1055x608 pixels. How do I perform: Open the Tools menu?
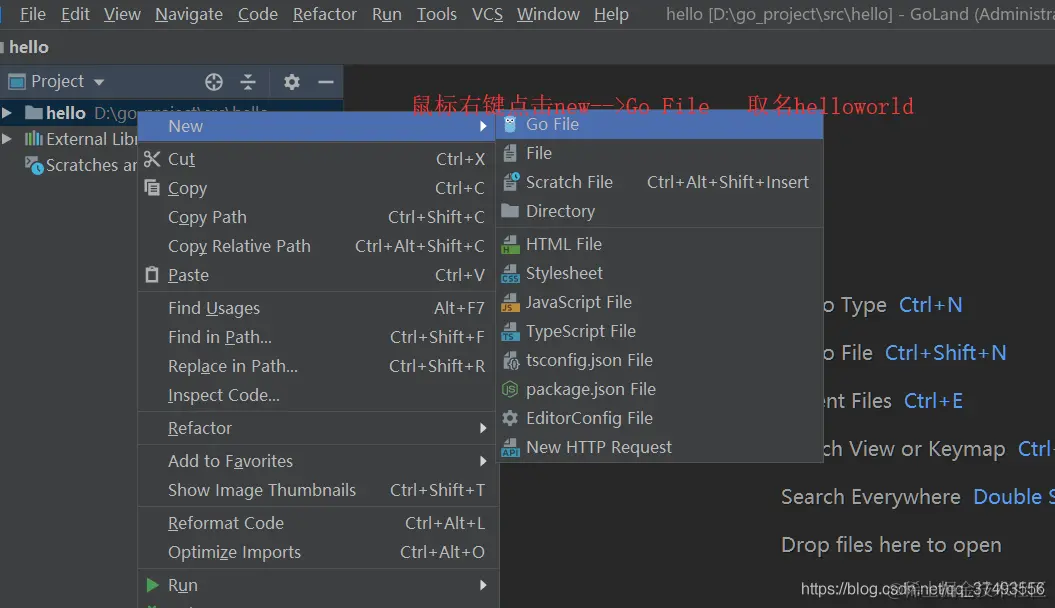point(436,14)
